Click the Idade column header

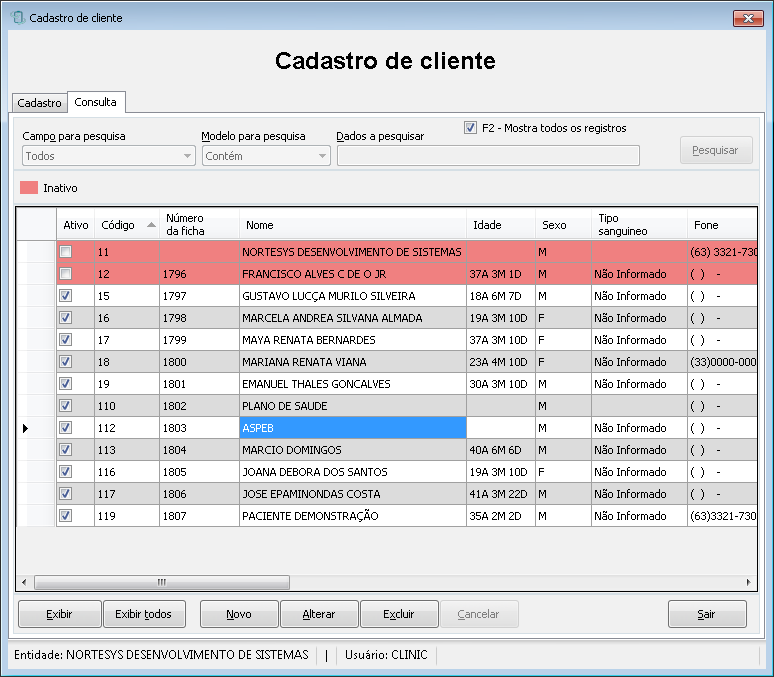pyautogui.click(x=501, y=225)
